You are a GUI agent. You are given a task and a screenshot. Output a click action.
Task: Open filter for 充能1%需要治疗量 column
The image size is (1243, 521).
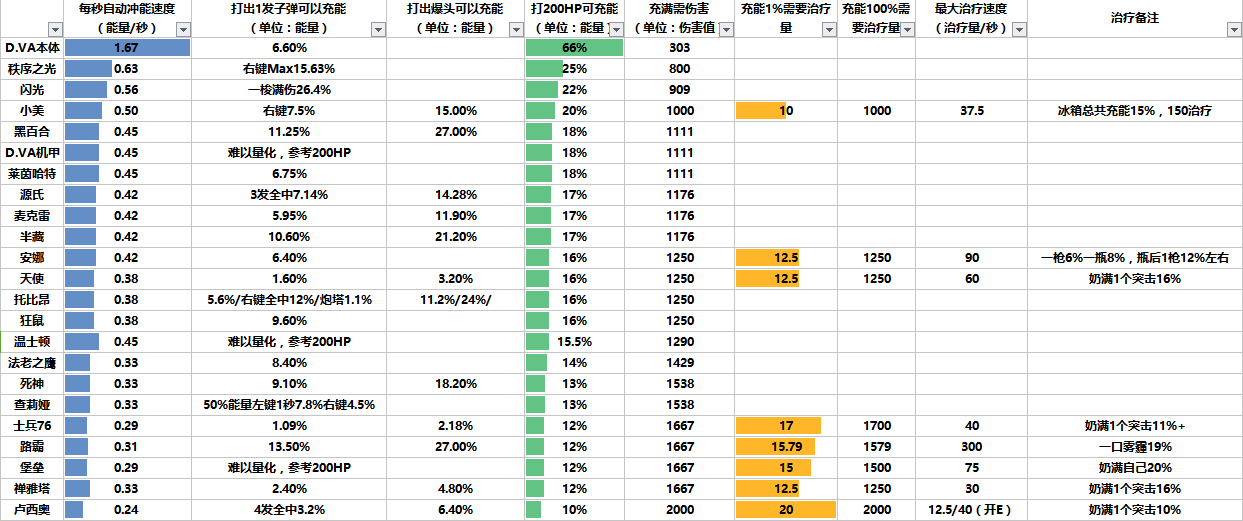(829, 30)
